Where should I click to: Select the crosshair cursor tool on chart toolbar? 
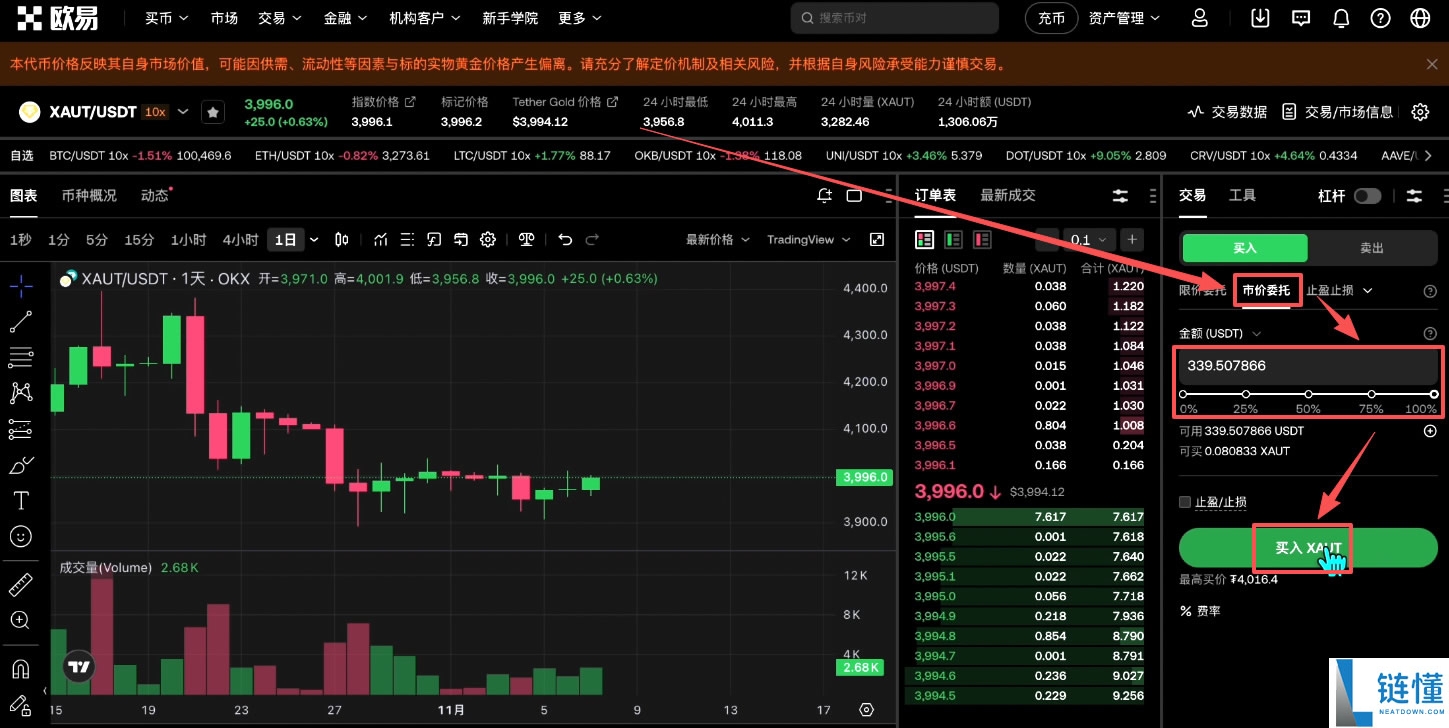[20, 285]
